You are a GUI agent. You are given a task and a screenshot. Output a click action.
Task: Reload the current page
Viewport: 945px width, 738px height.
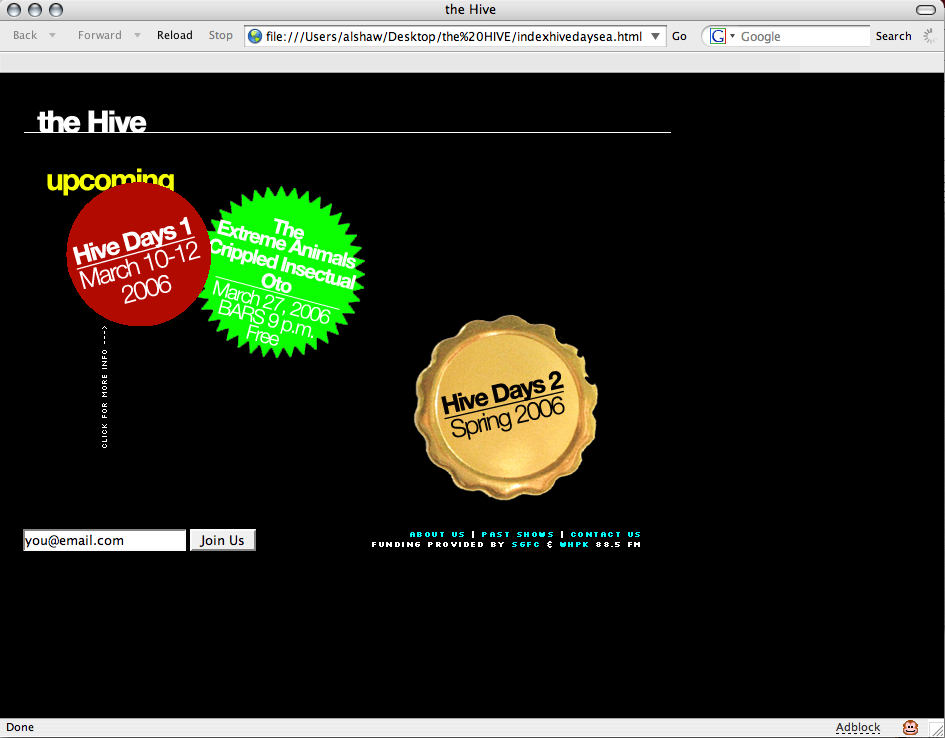(x=175, y=36)
